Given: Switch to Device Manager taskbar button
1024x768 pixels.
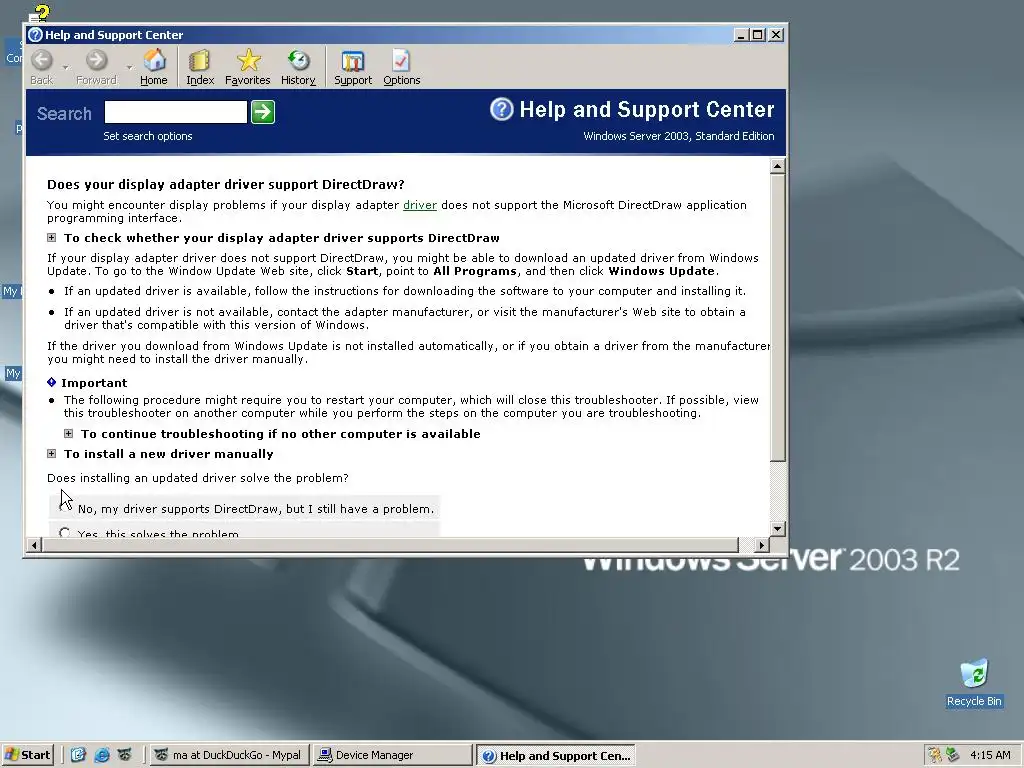Looking at the screenshot, I should (392, 755).
